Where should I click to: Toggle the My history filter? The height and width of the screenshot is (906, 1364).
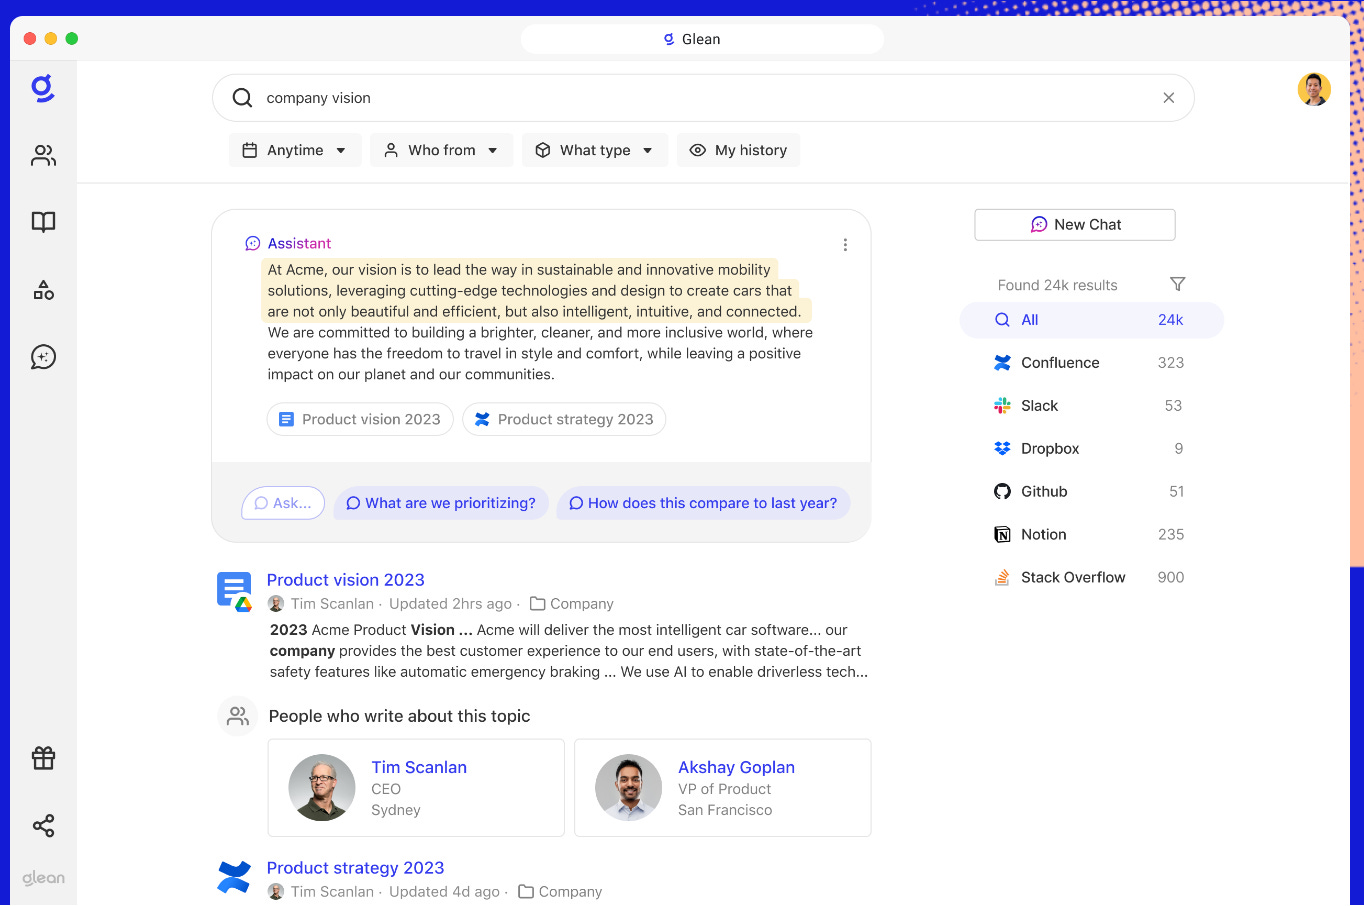738,150
